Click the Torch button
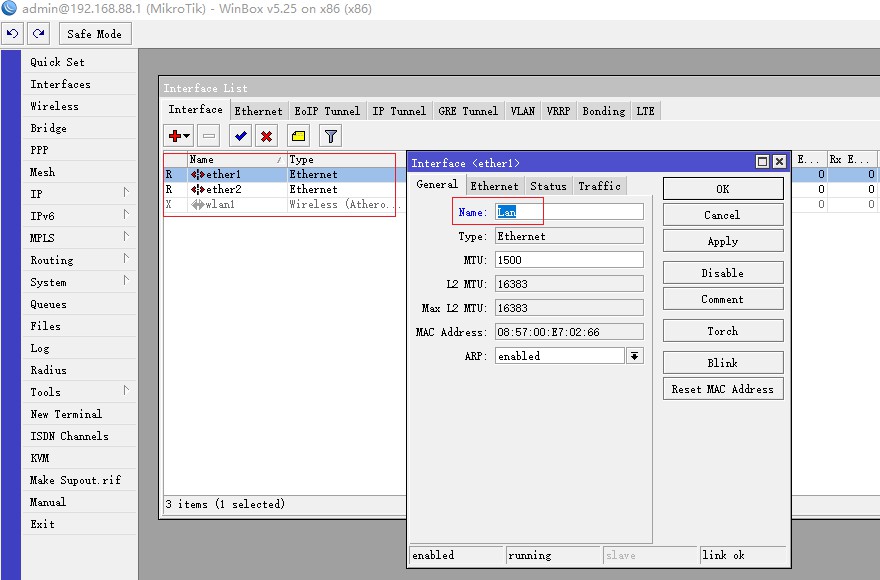 tap(722, 331)
